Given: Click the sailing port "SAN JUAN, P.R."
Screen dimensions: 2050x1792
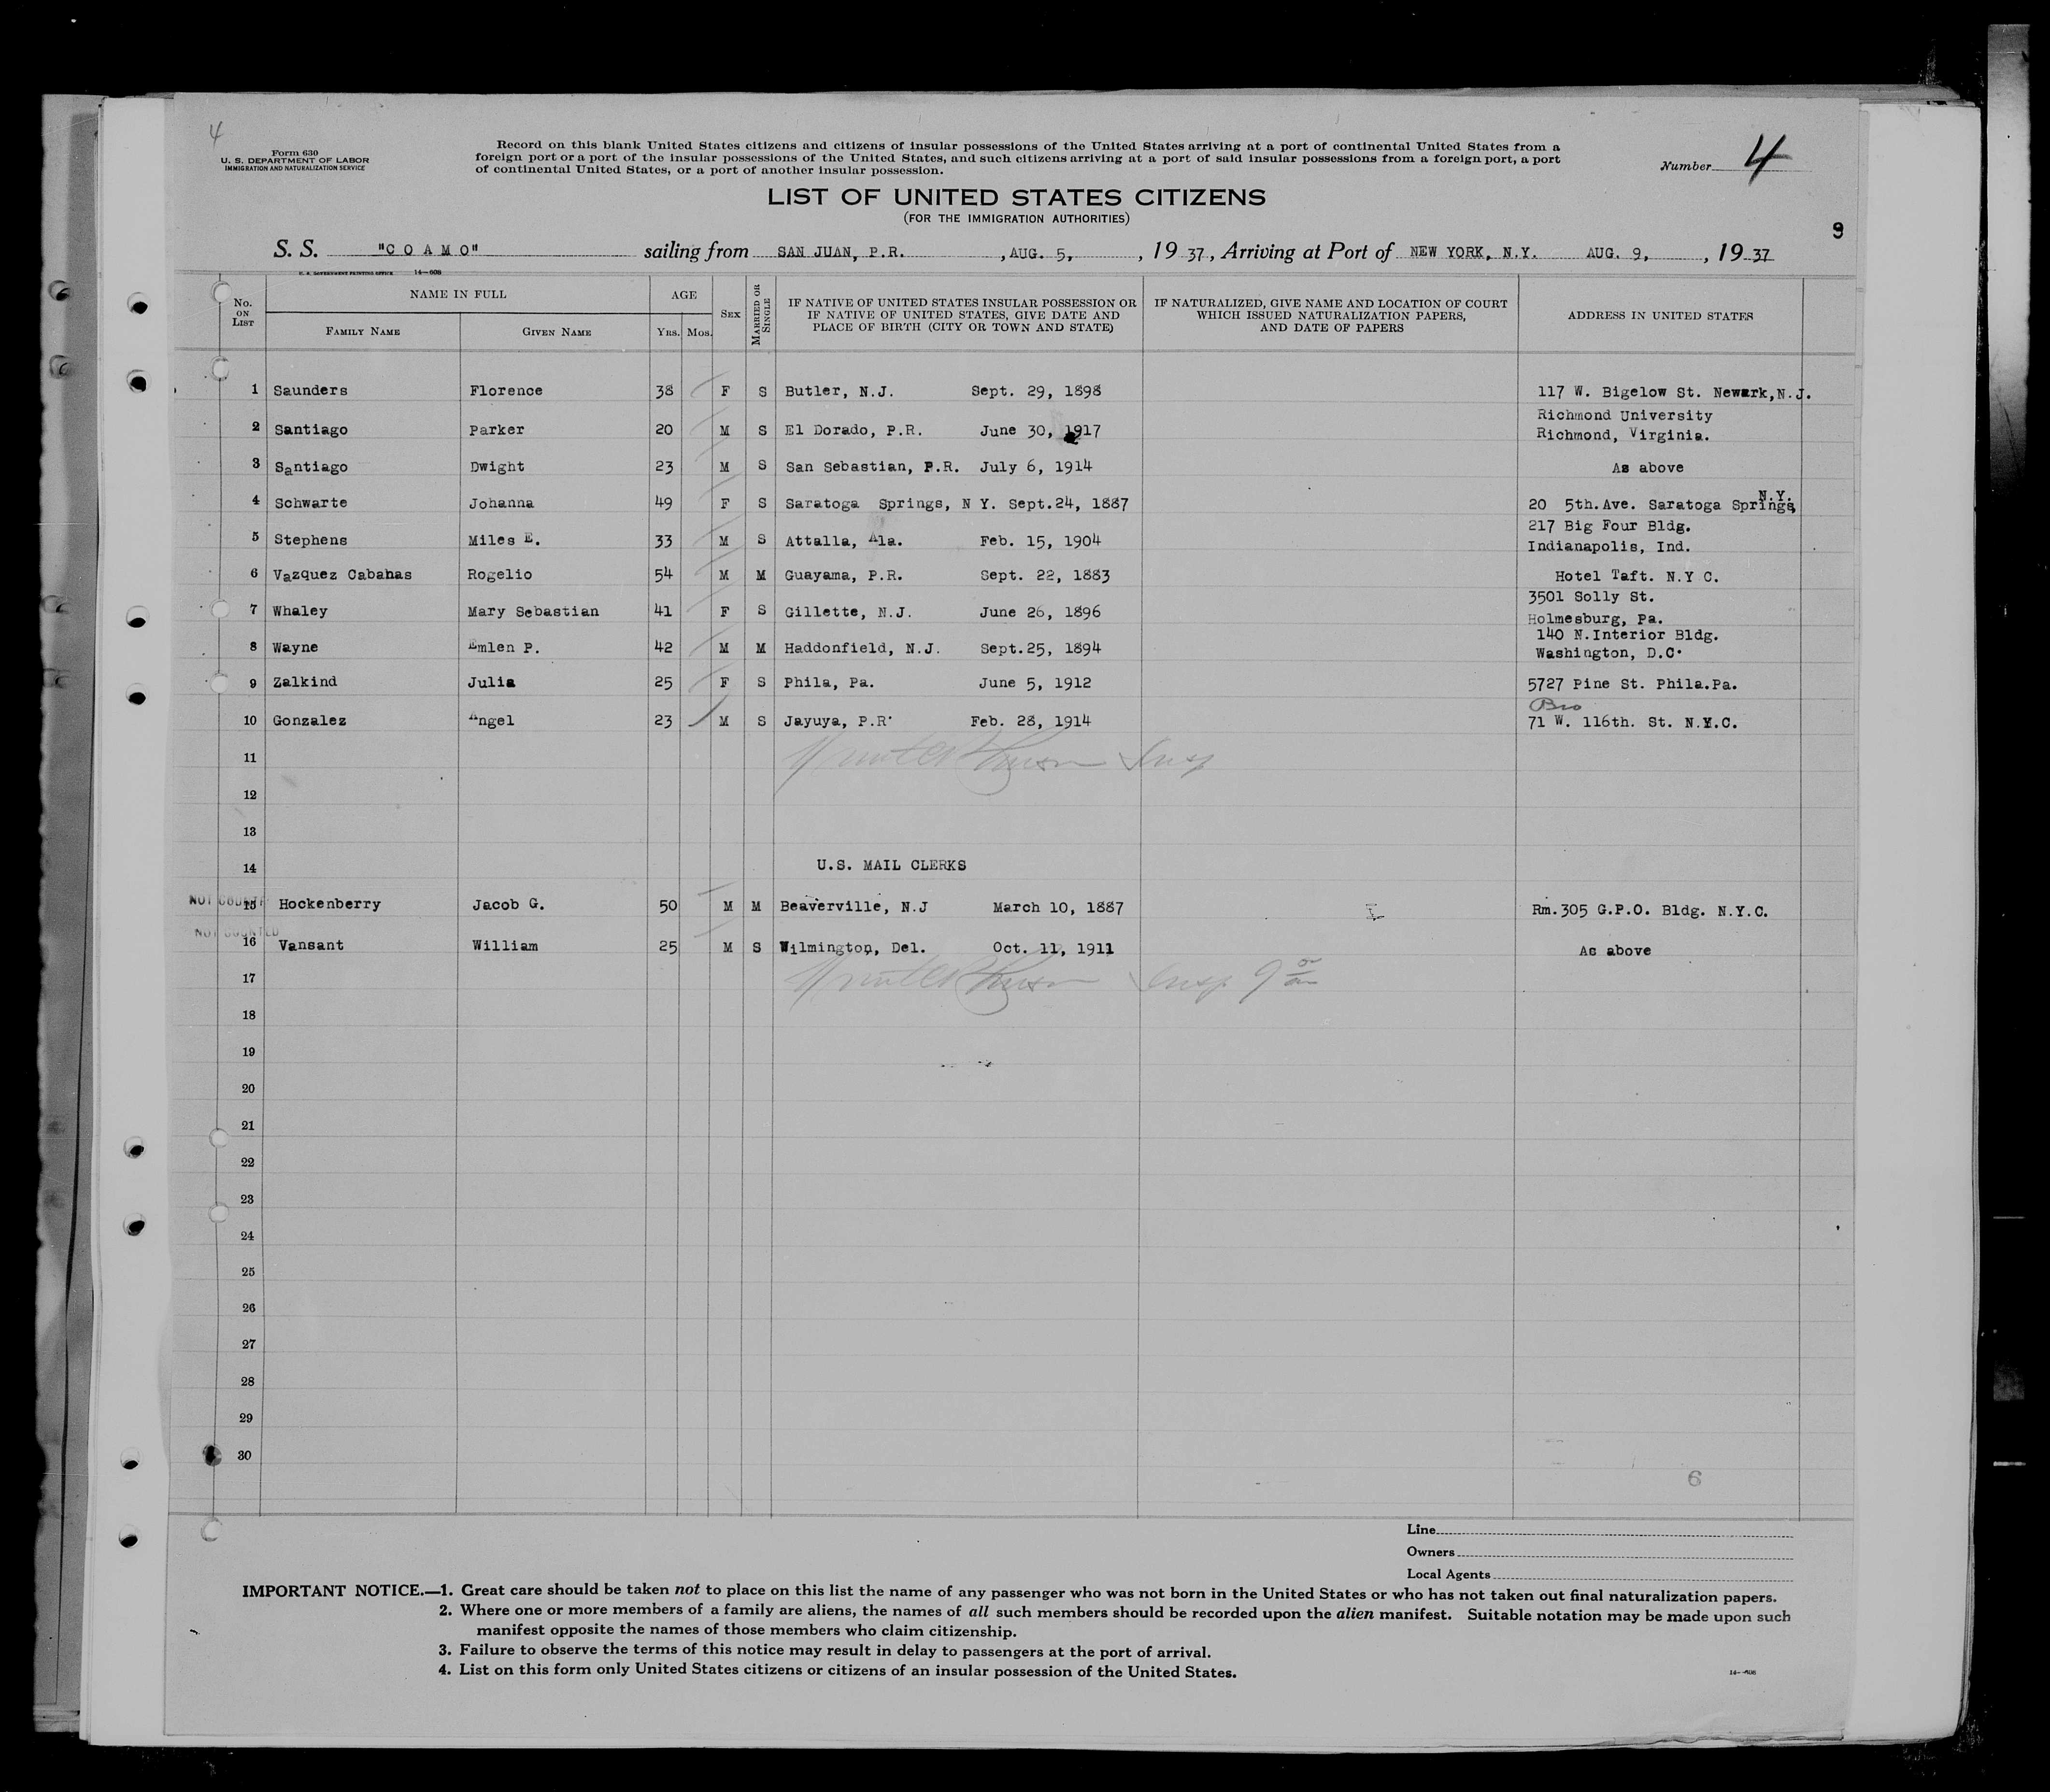Looking at the screenshot, I should (841, 252).
